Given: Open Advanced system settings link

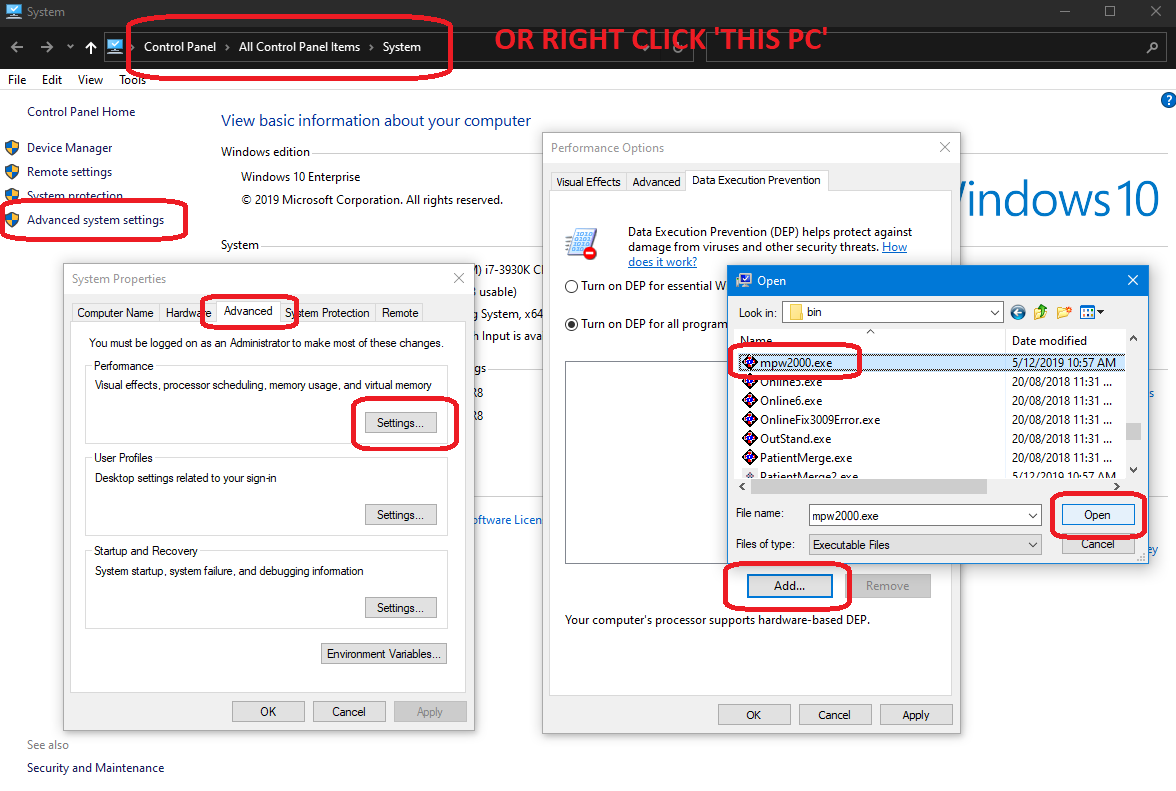Looking at the screenshot, I should point(95,220).
